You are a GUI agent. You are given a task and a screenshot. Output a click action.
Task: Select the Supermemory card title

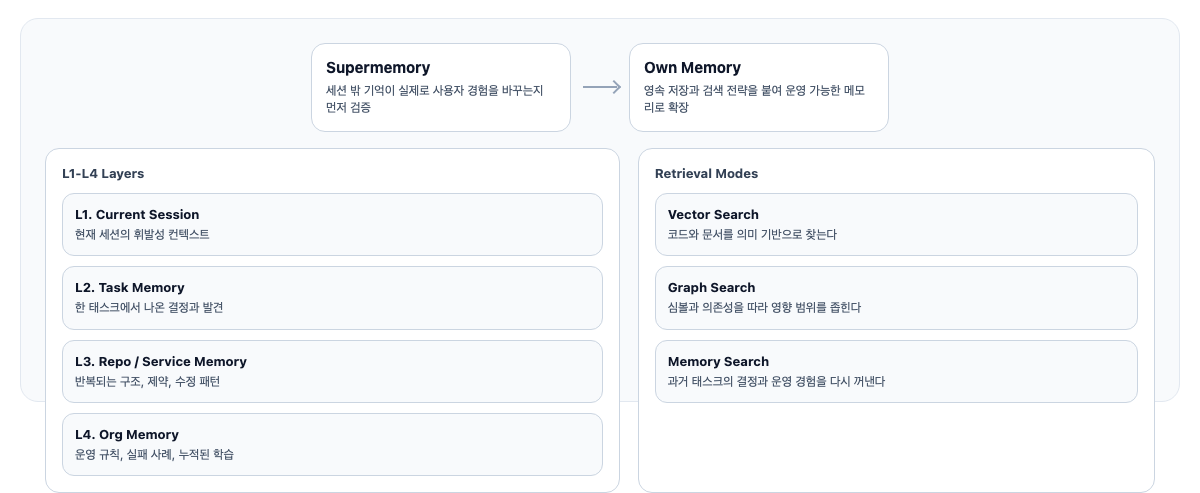click(378, 68)
